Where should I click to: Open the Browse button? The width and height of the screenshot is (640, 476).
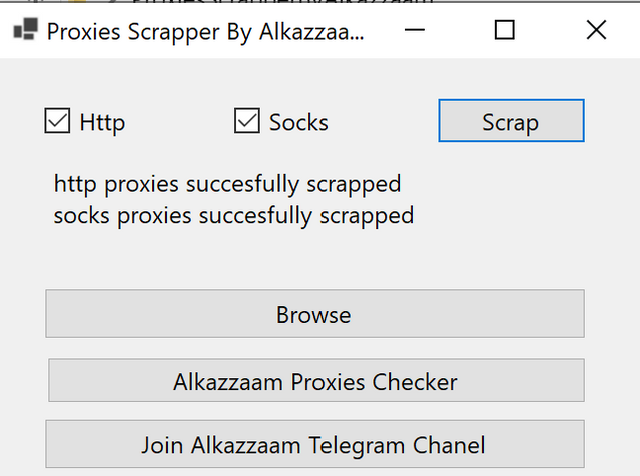tap(314, 314)
